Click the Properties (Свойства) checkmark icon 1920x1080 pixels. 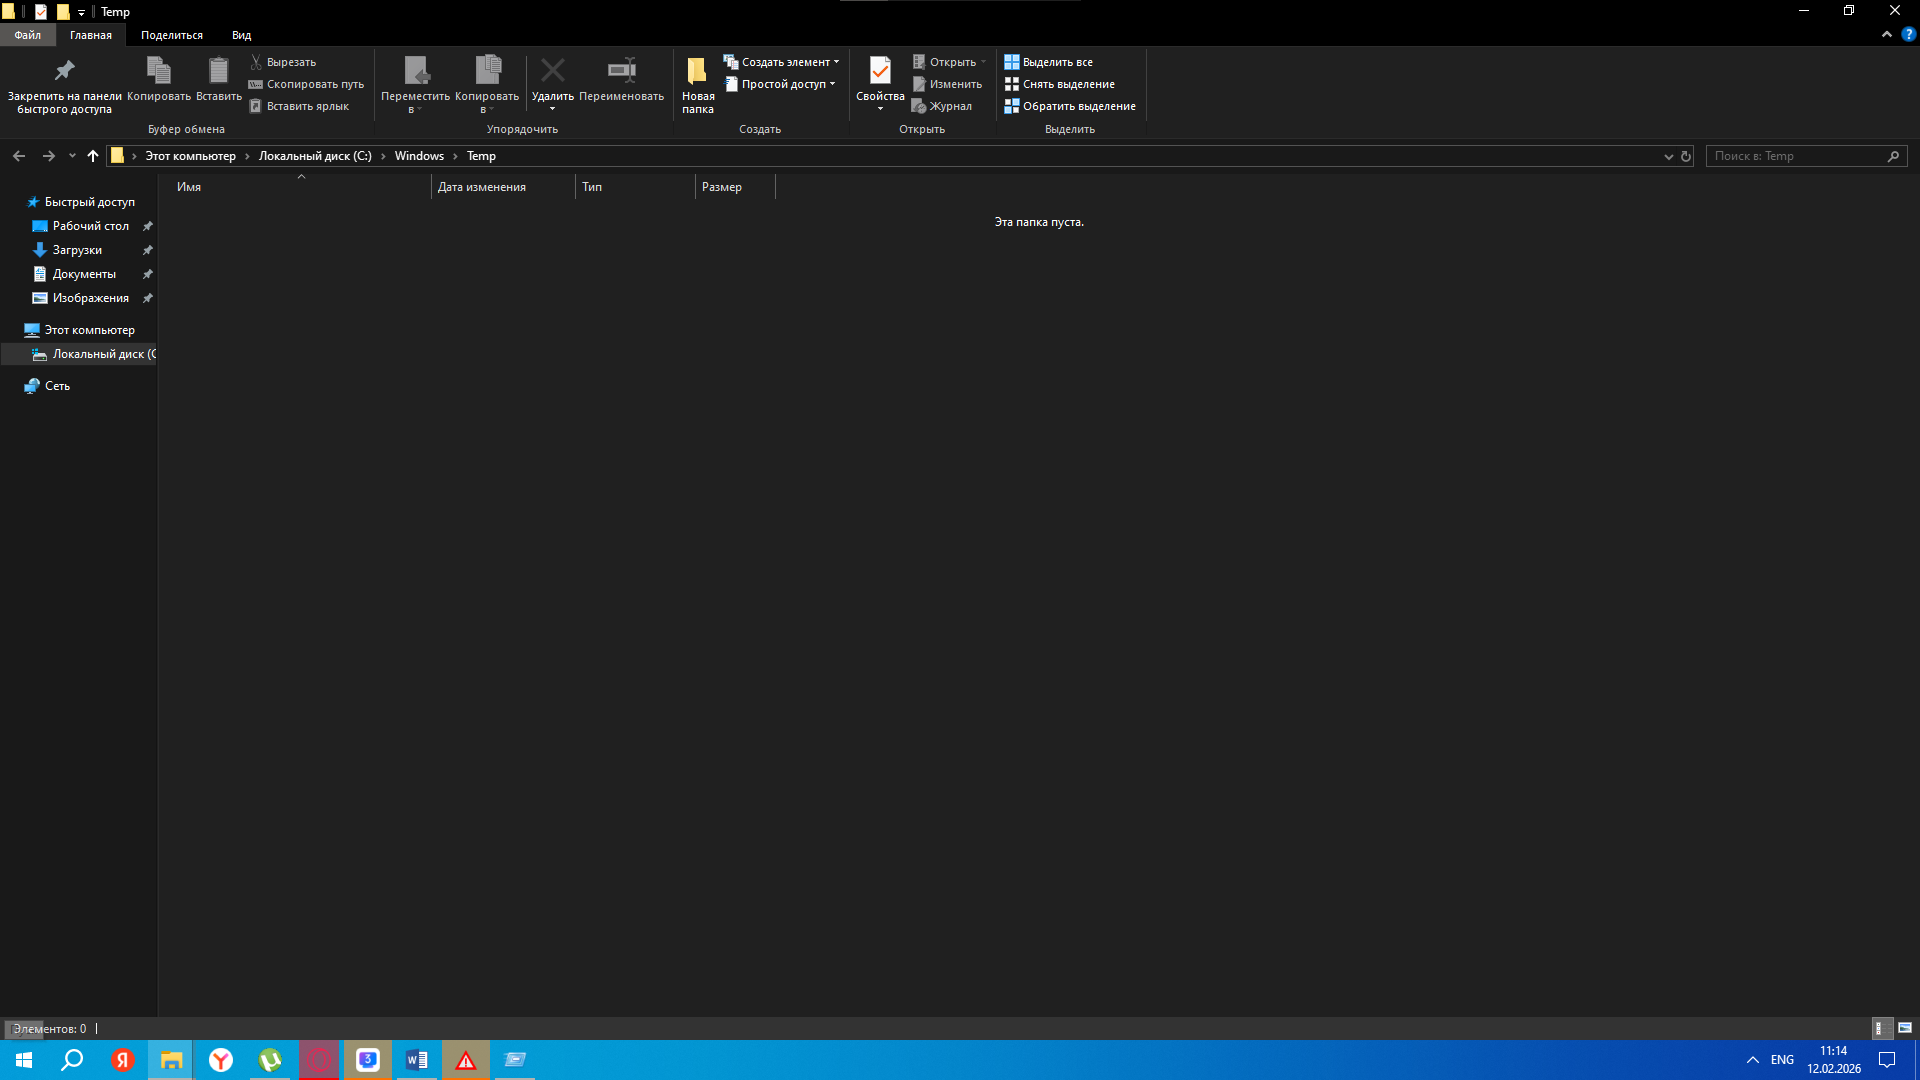(x=880, y=70)
